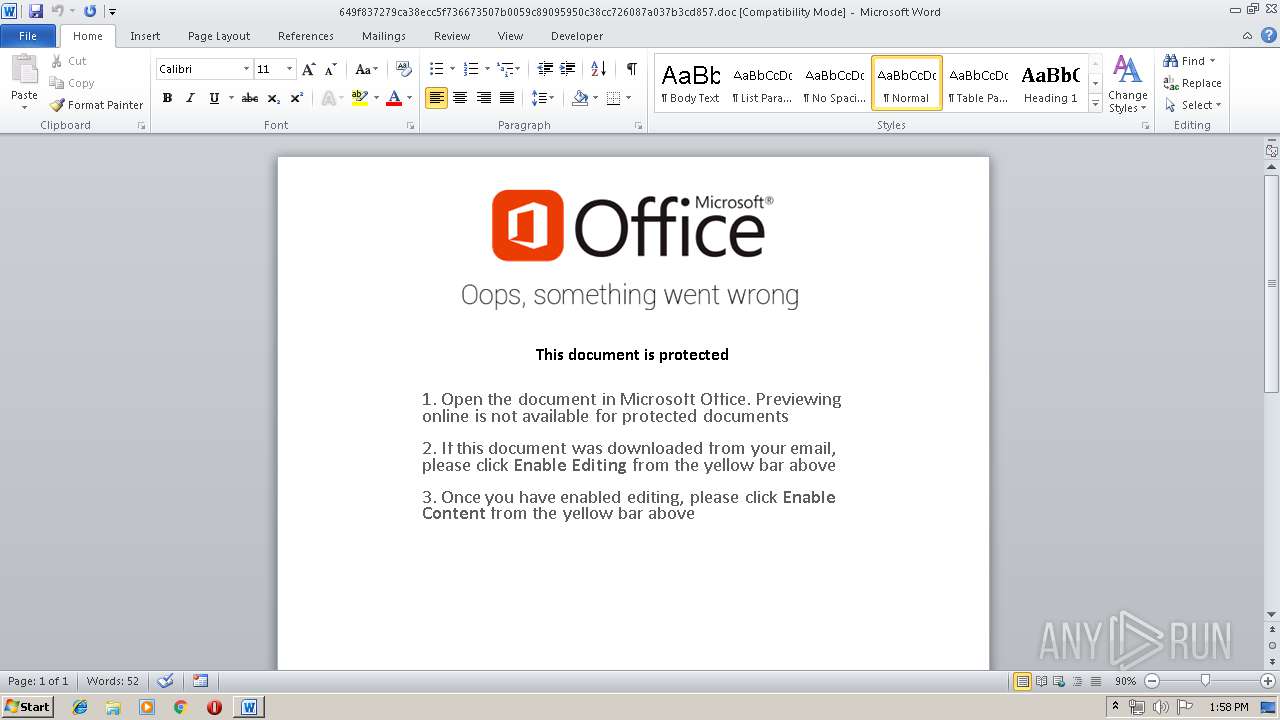The width and height of the screenshot is (1280, 720).
Task: Click the Cut scissors icon
Action: [57, 61]
